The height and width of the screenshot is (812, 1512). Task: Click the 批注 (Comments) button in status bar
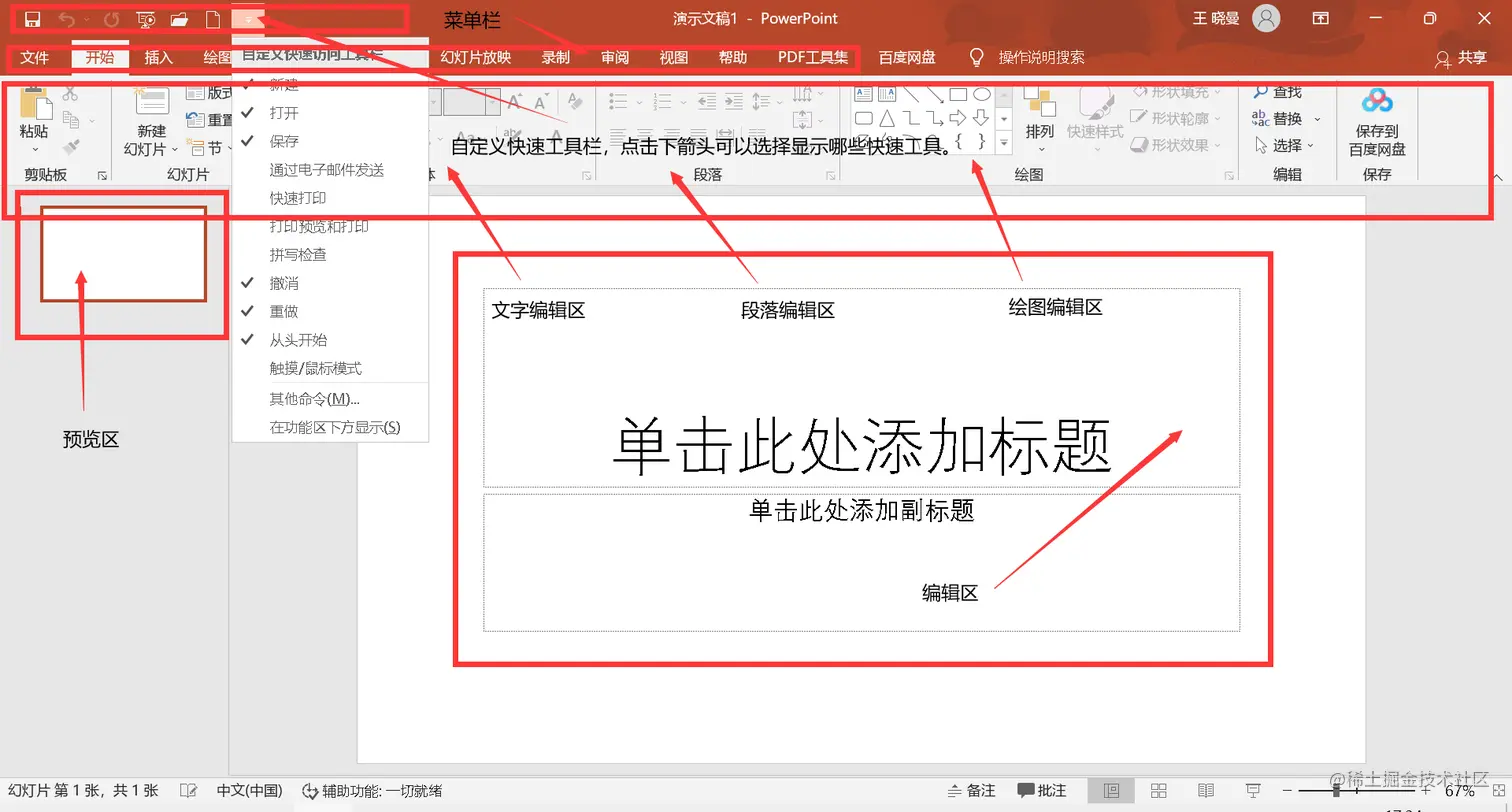[x=1042, y=791]
